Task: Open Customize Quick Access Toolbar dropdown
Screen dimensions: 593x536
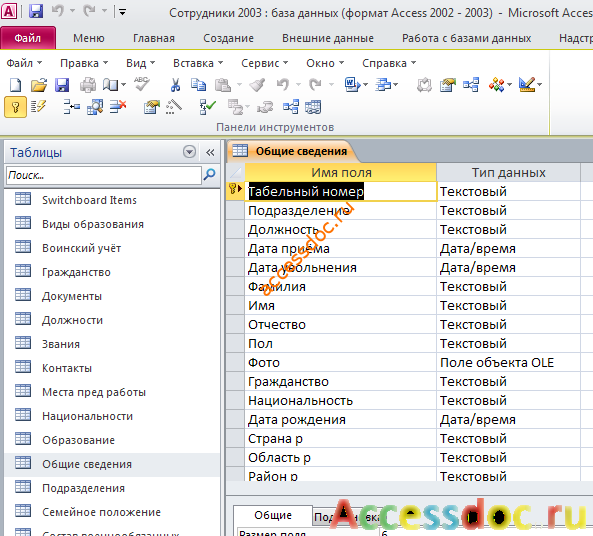Action: [123, 12]
